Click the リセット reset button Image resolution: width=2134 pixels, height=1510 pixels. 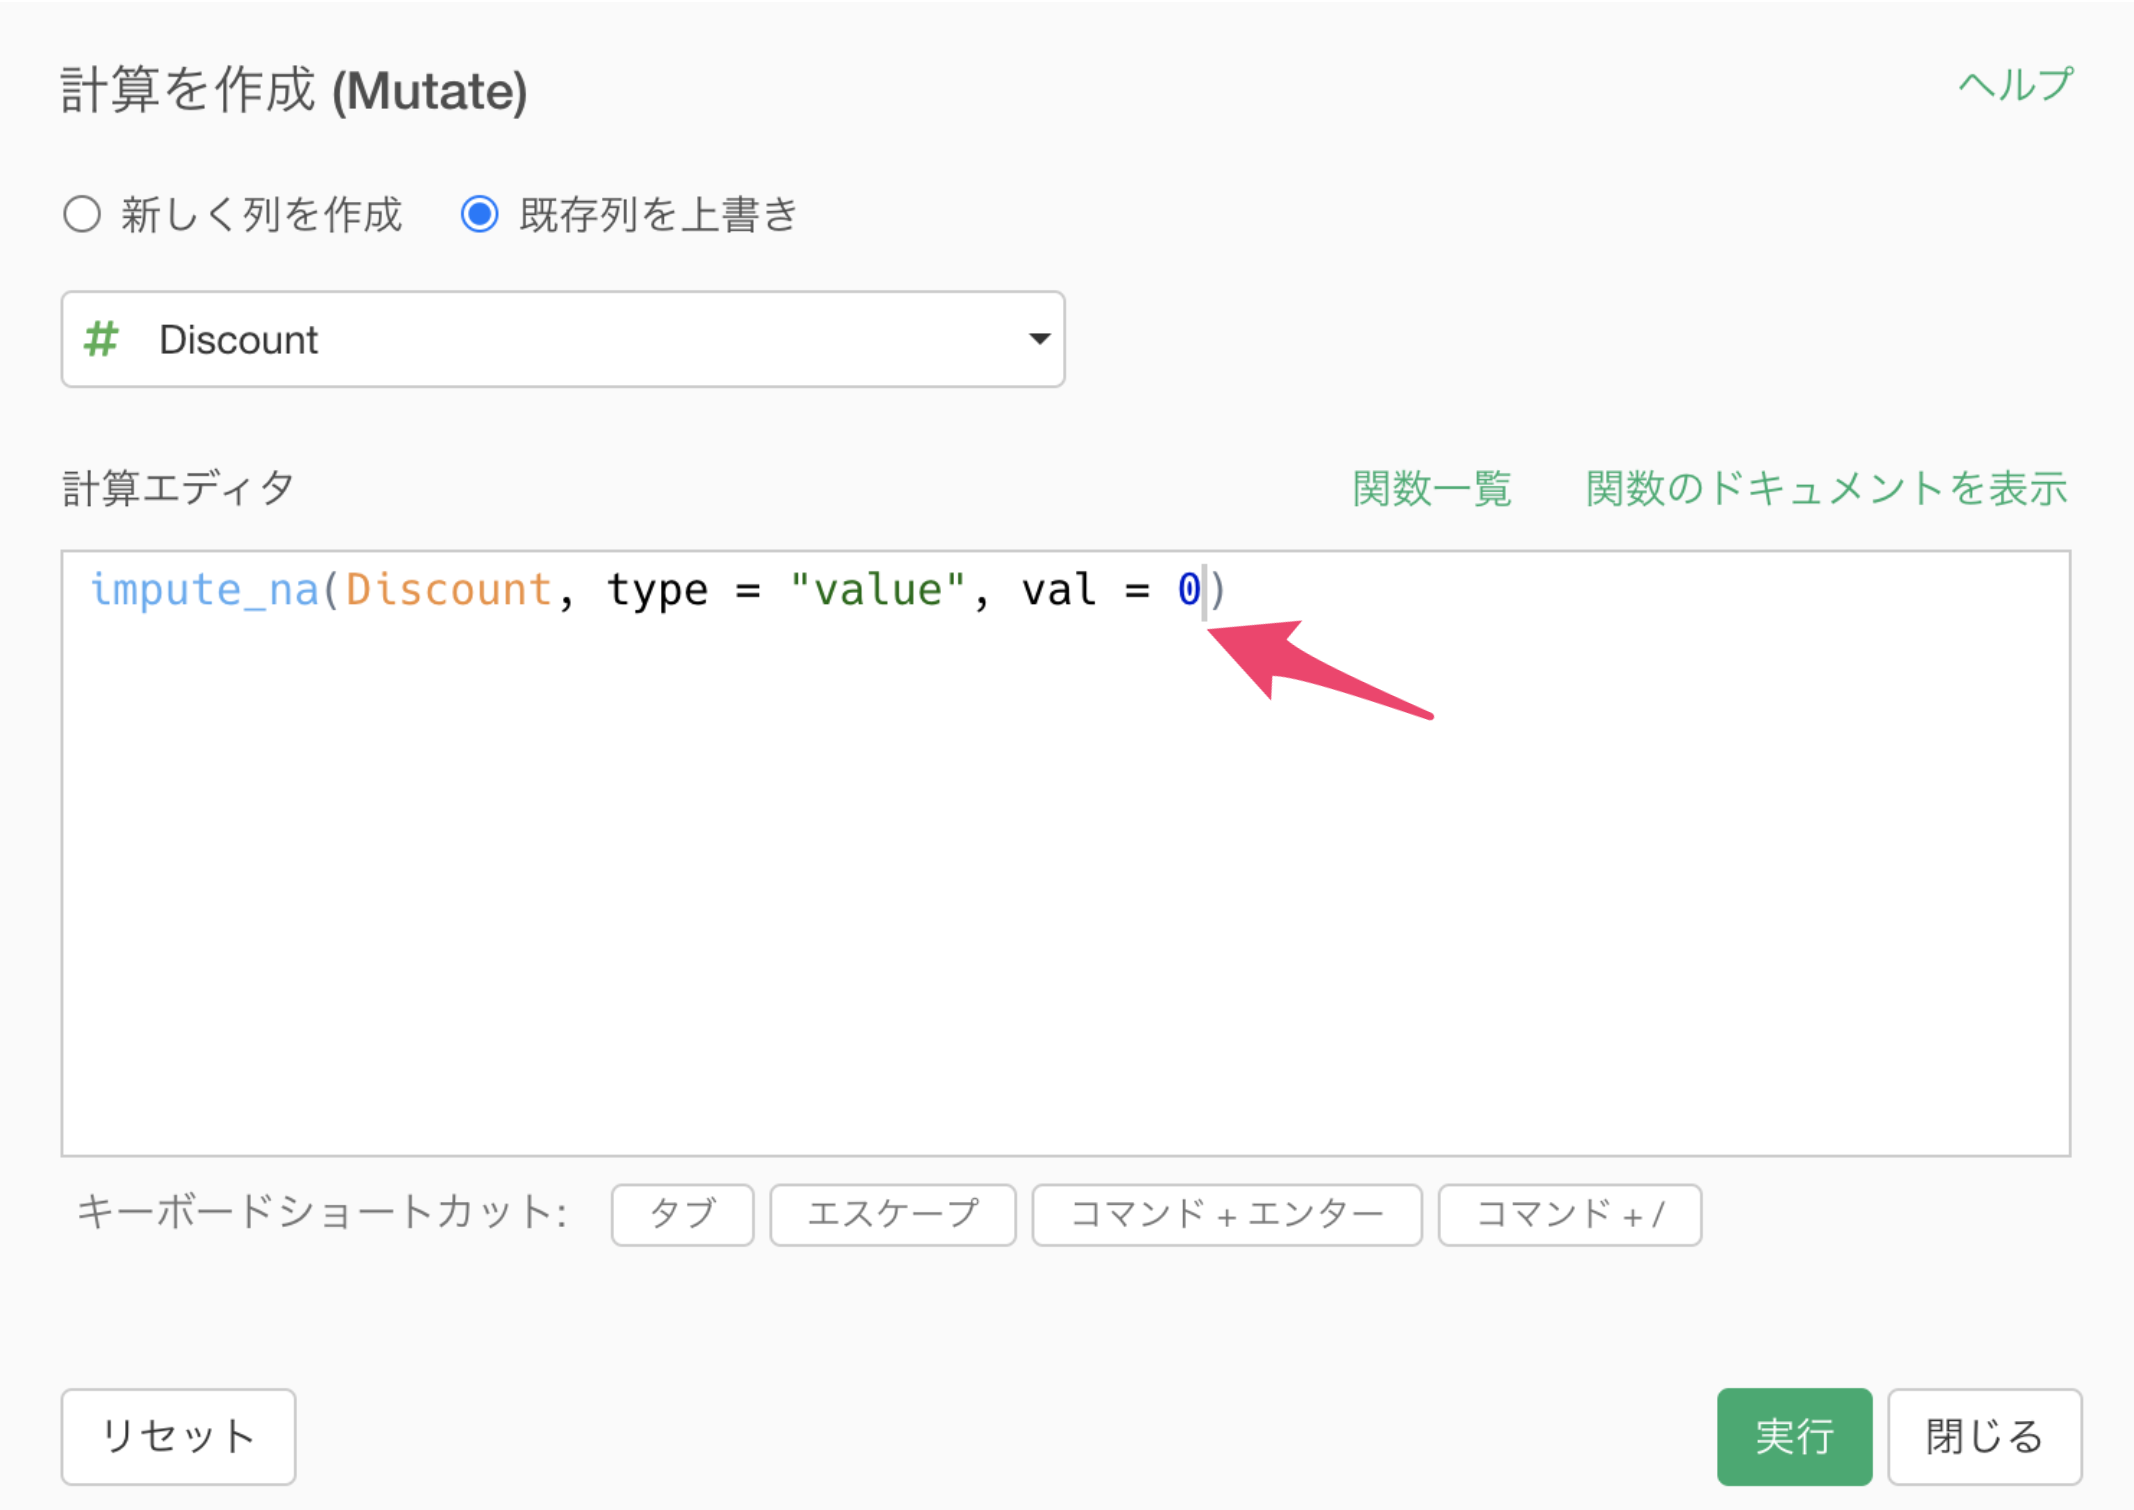(178, 1436)
